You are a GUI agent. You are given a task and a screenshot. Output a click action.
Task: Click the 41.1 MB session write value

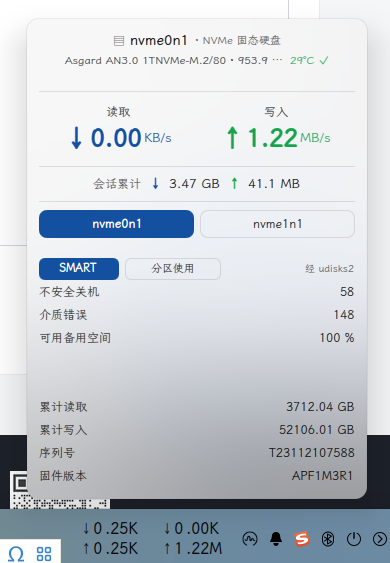coord(274,184)
